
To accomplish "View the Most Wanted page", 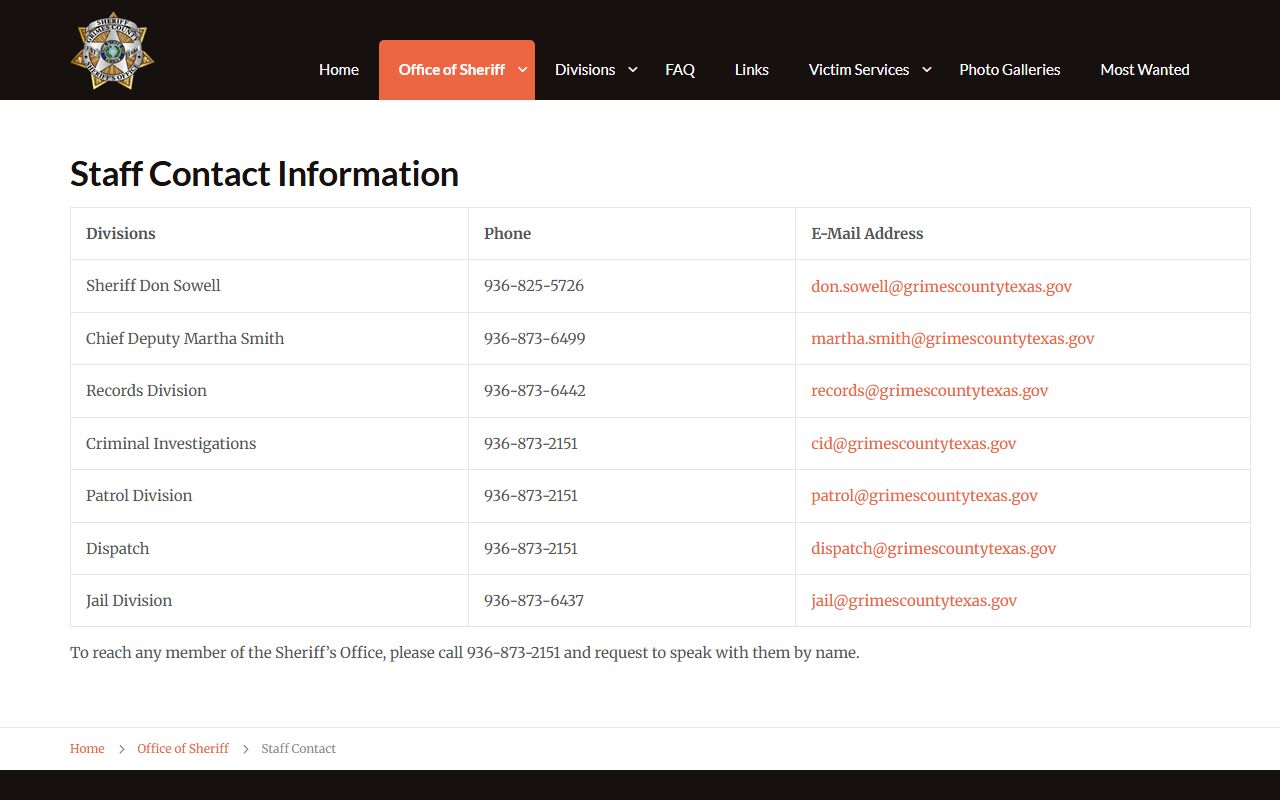I will pos(1145,69).
